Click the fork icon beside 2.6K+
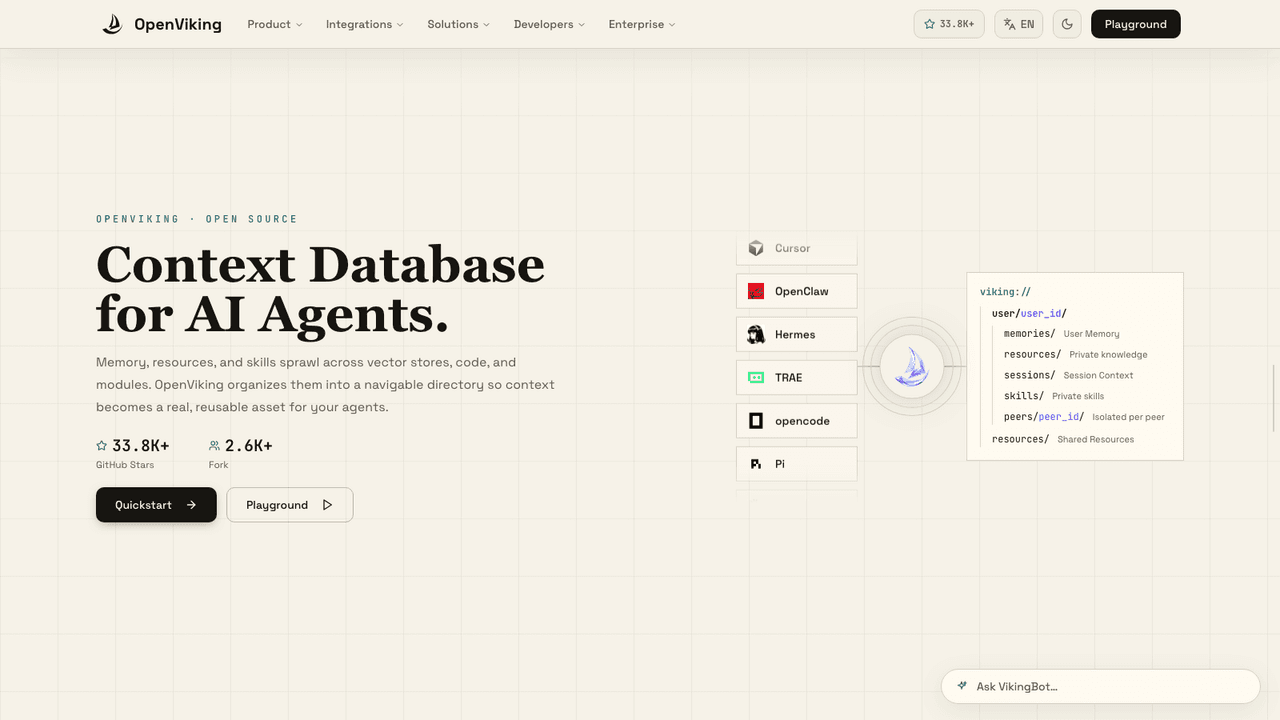1280x720 pixels. pos(214,446)
